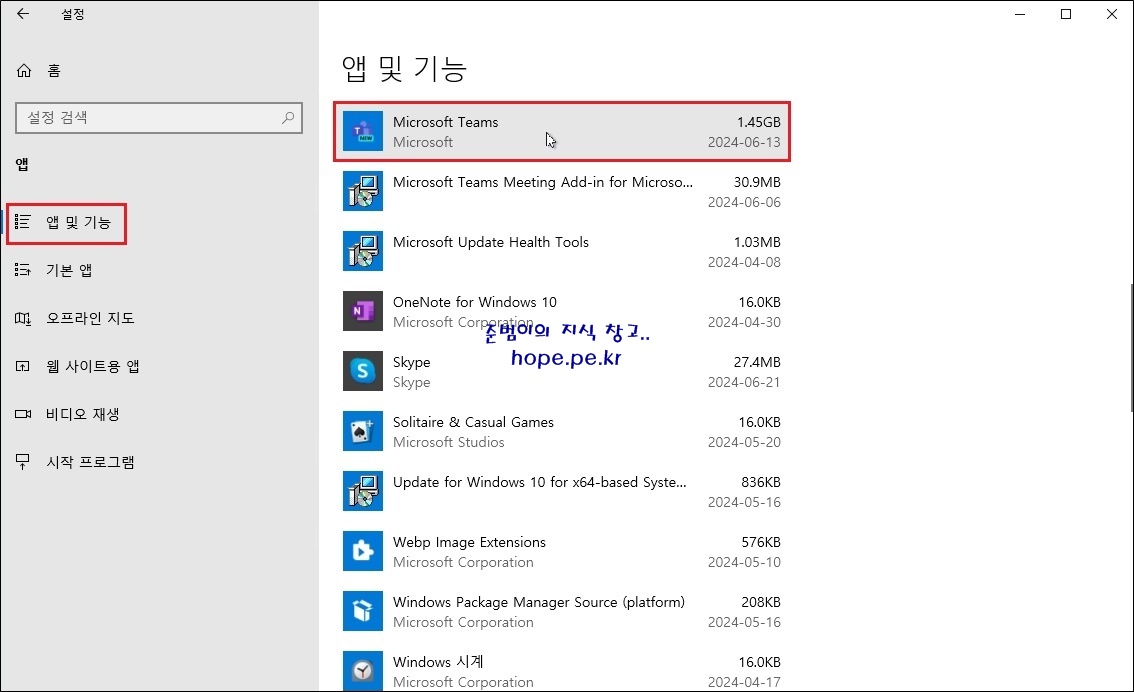Click the OneNote for Windows 10 icon
The height and width of the screenshot is (692, 1134).
click(x=362, y=312)
